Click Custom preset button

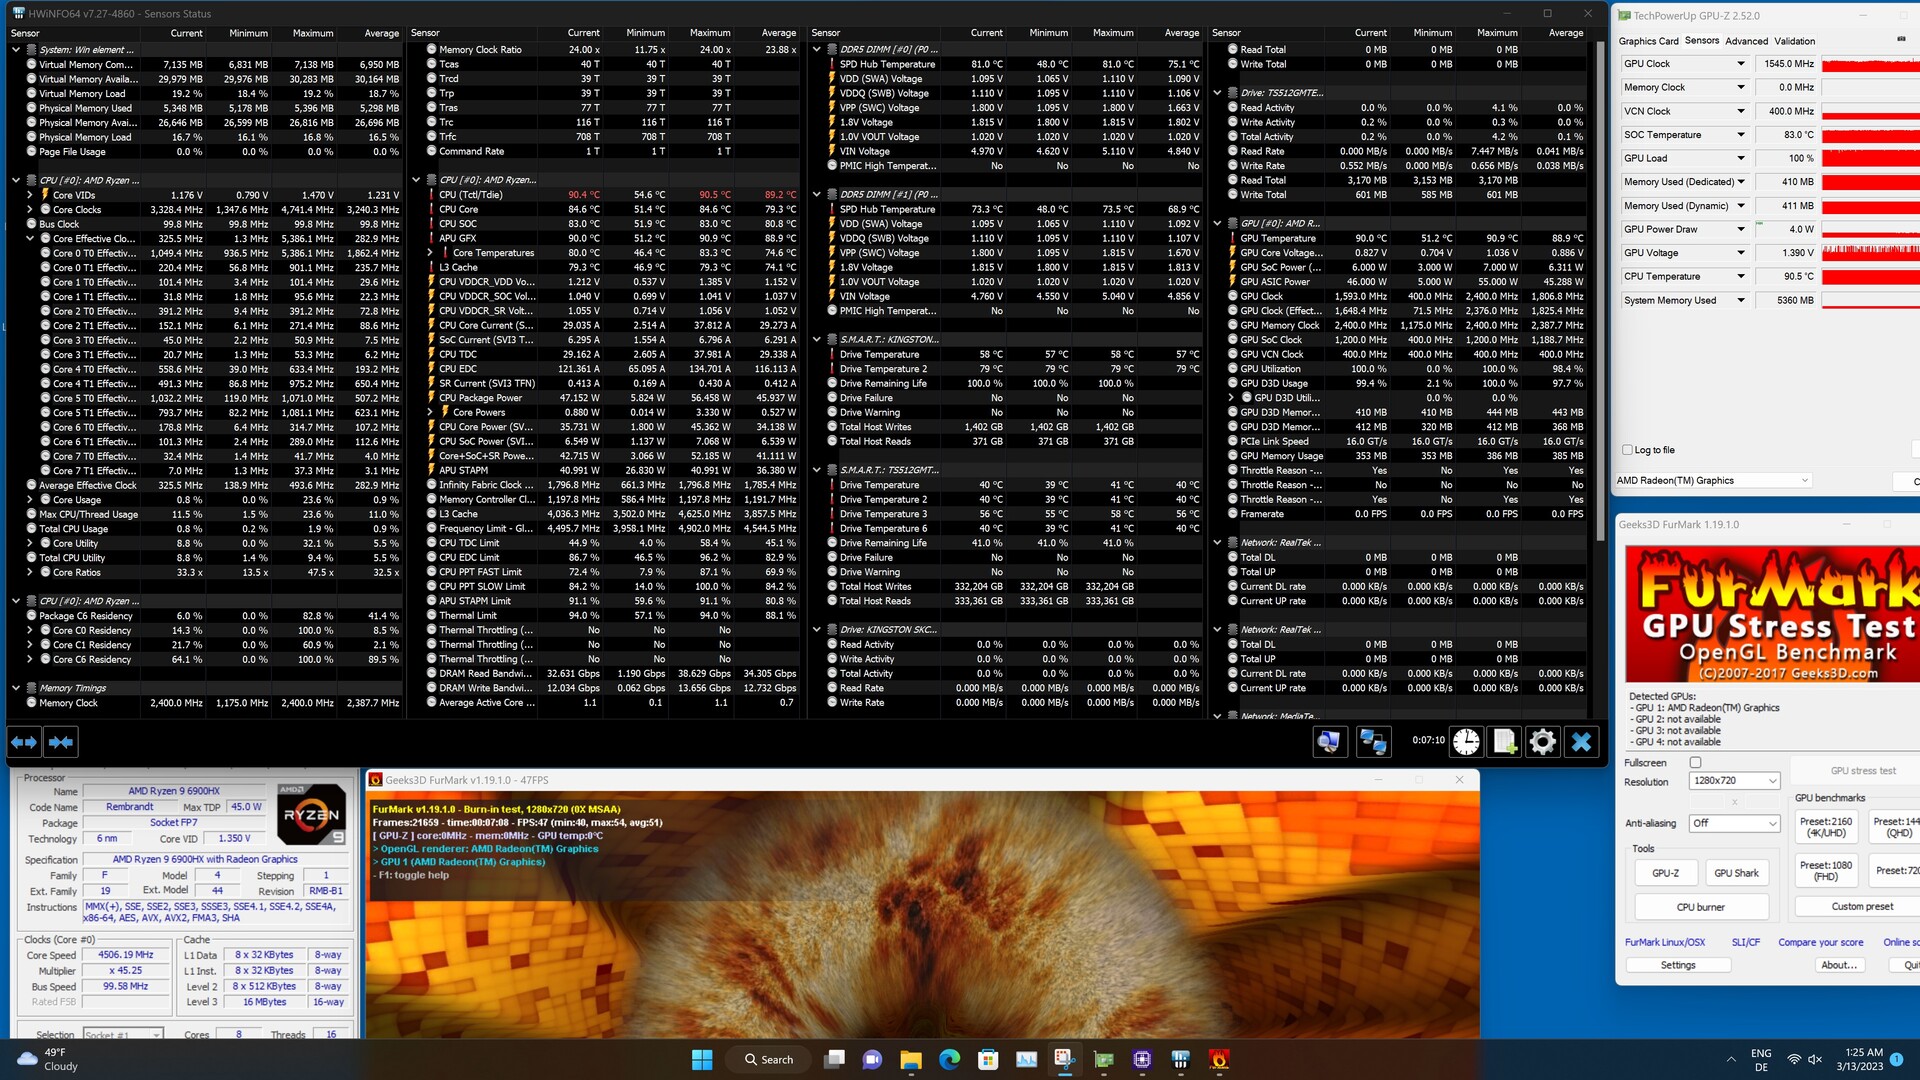pyautogui.click(x=1861, y=906)
